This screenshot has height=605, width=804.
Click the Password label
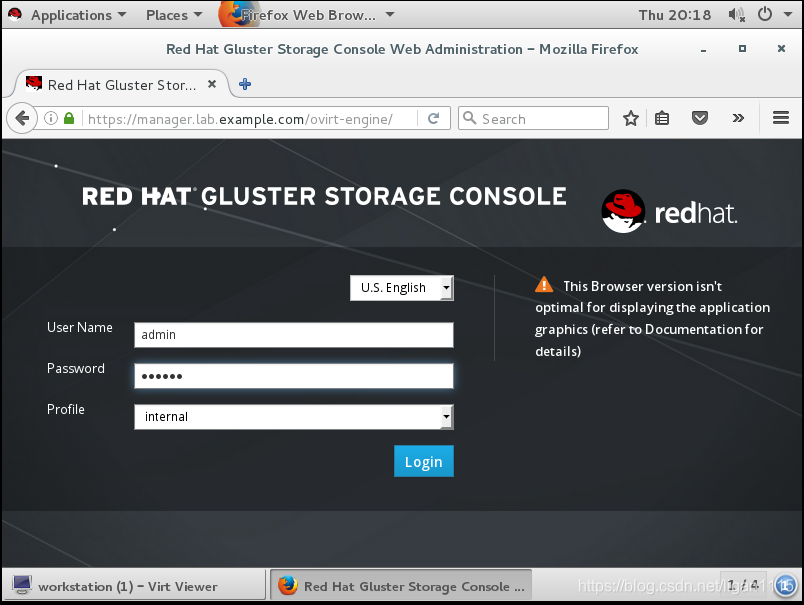pos(75,368)
